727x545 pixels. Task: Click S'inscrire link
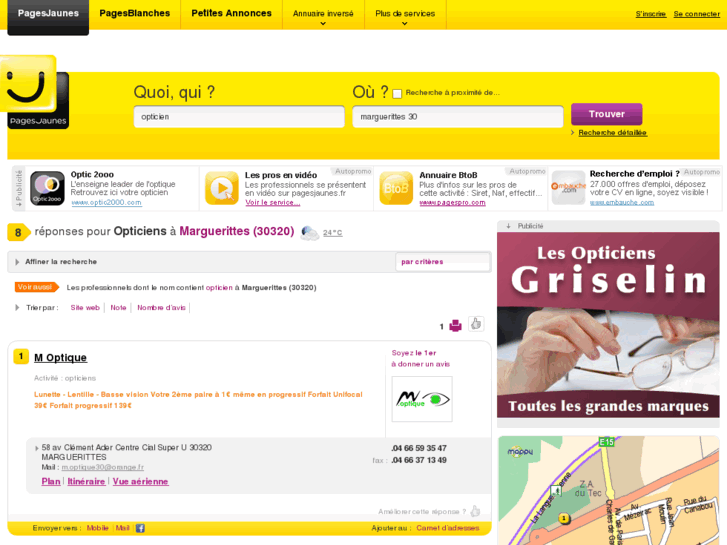(650, 14)
